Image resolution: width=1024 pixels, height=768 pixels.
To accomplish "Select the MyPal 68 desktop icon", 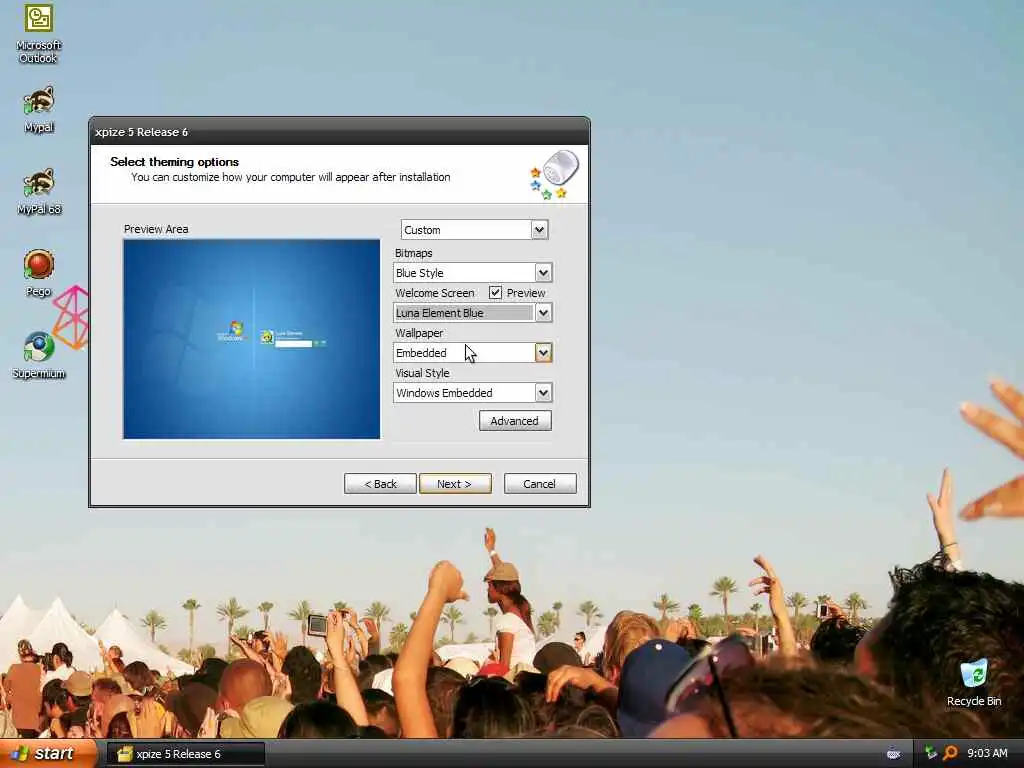I will click(39, 191).
